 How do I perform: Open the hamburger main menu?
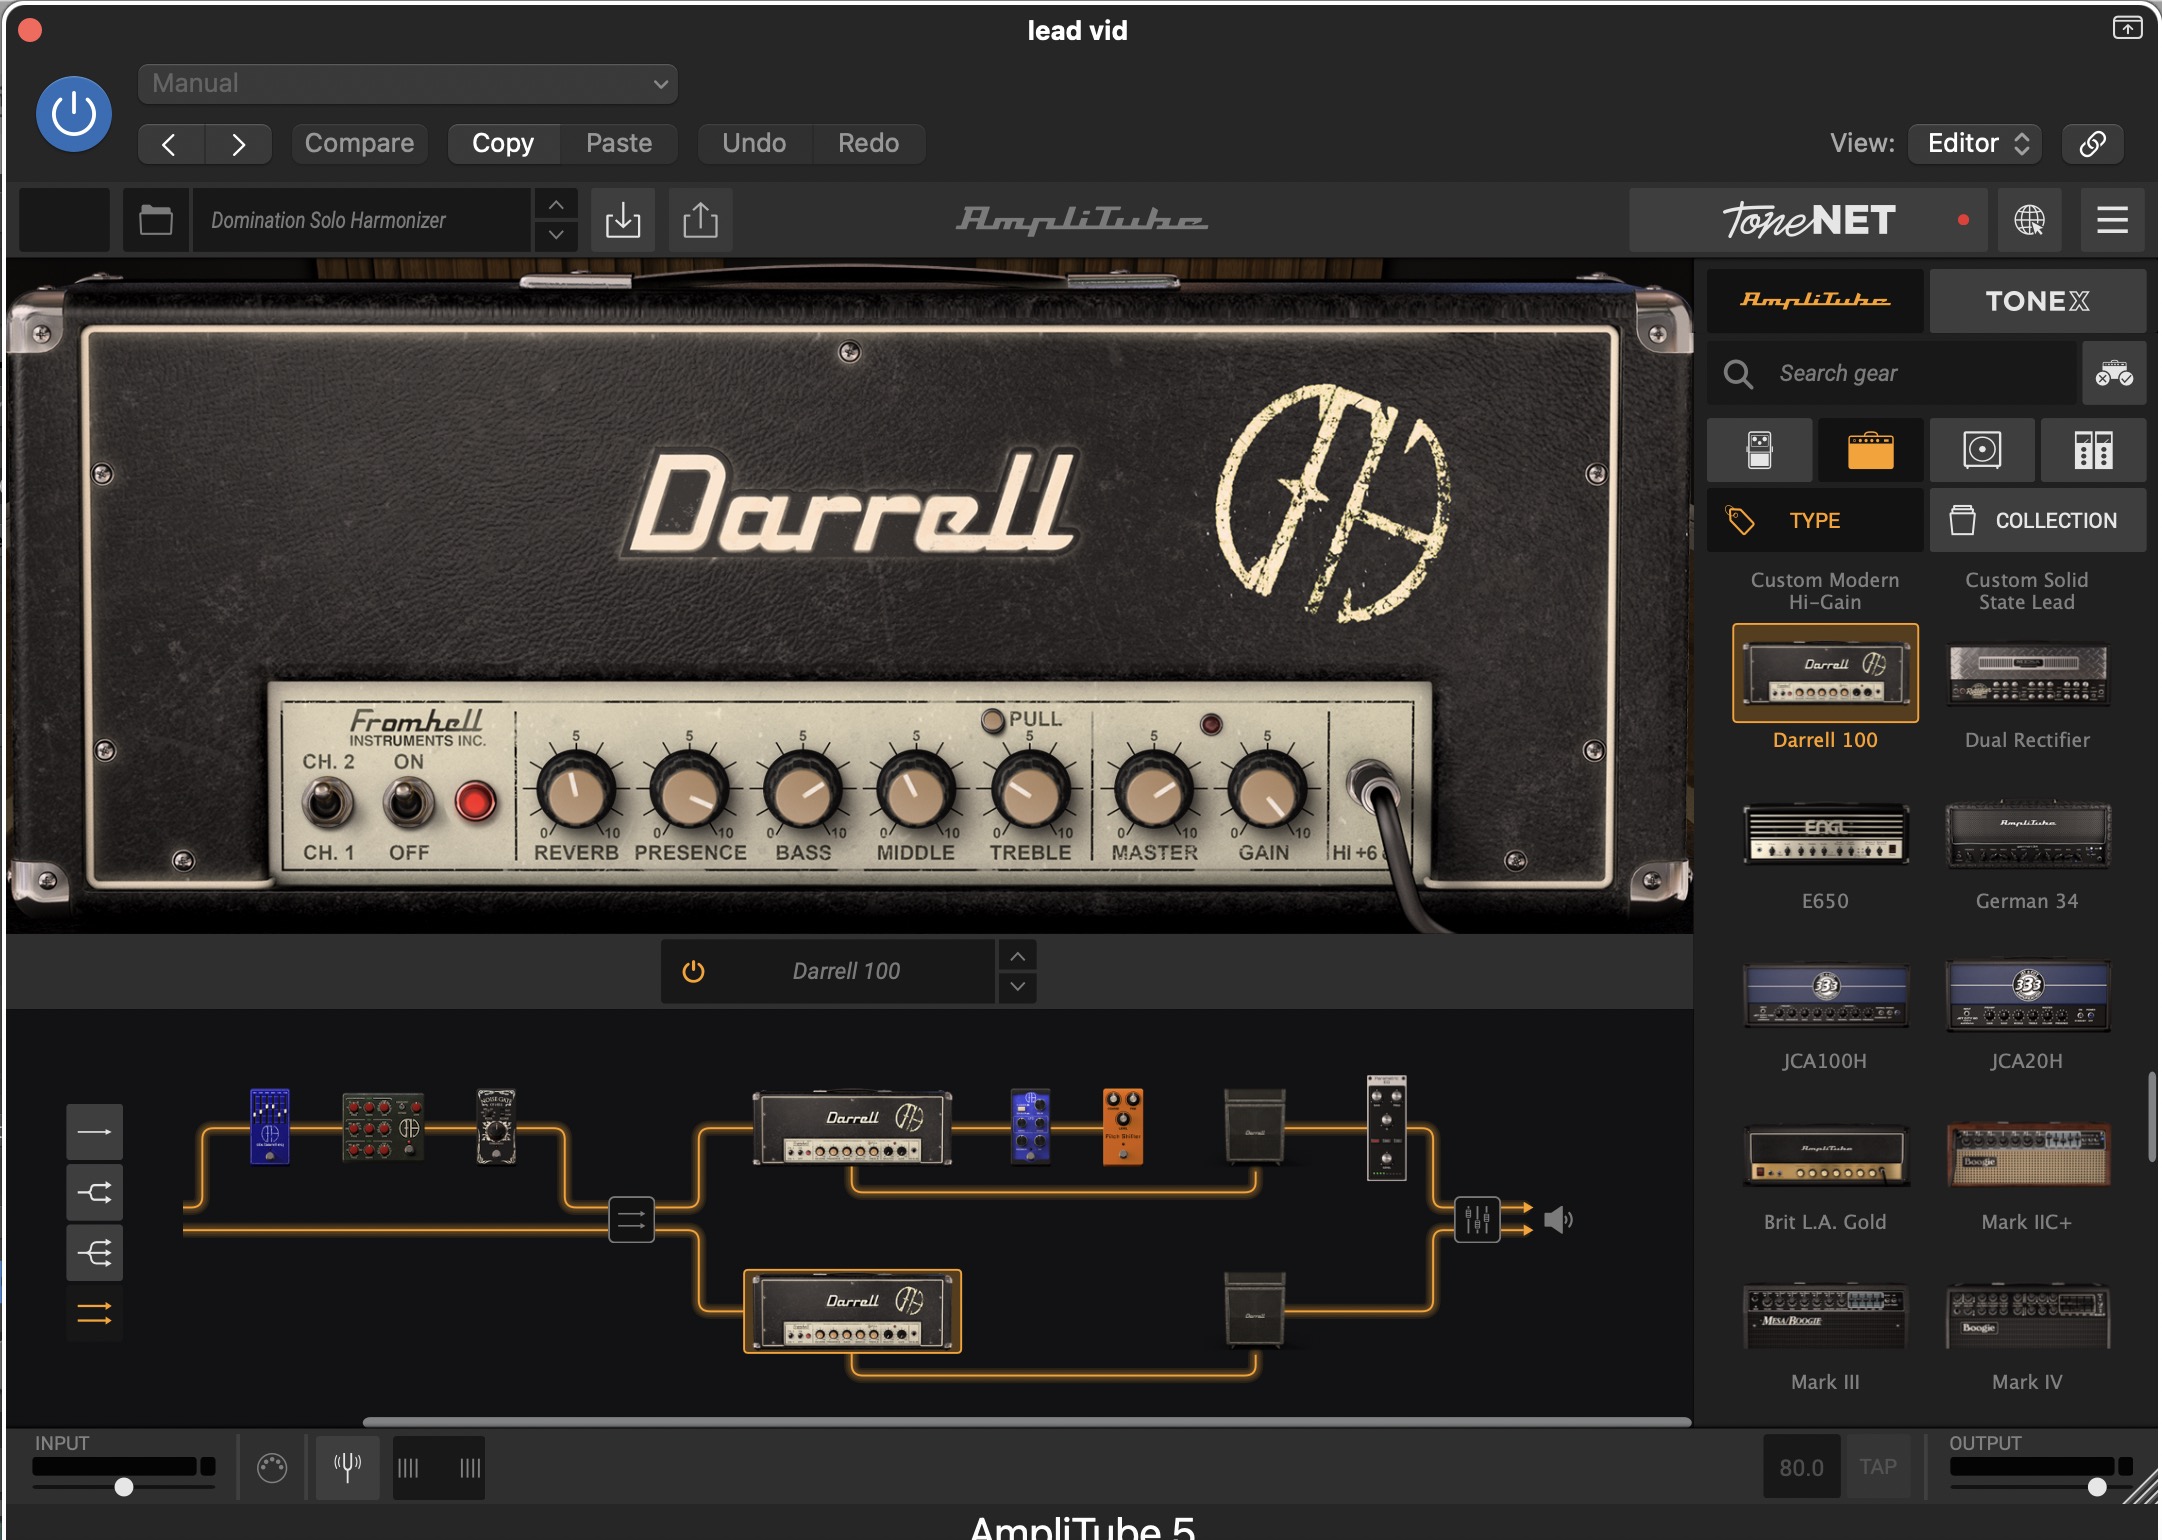[x=2112, y=220]
